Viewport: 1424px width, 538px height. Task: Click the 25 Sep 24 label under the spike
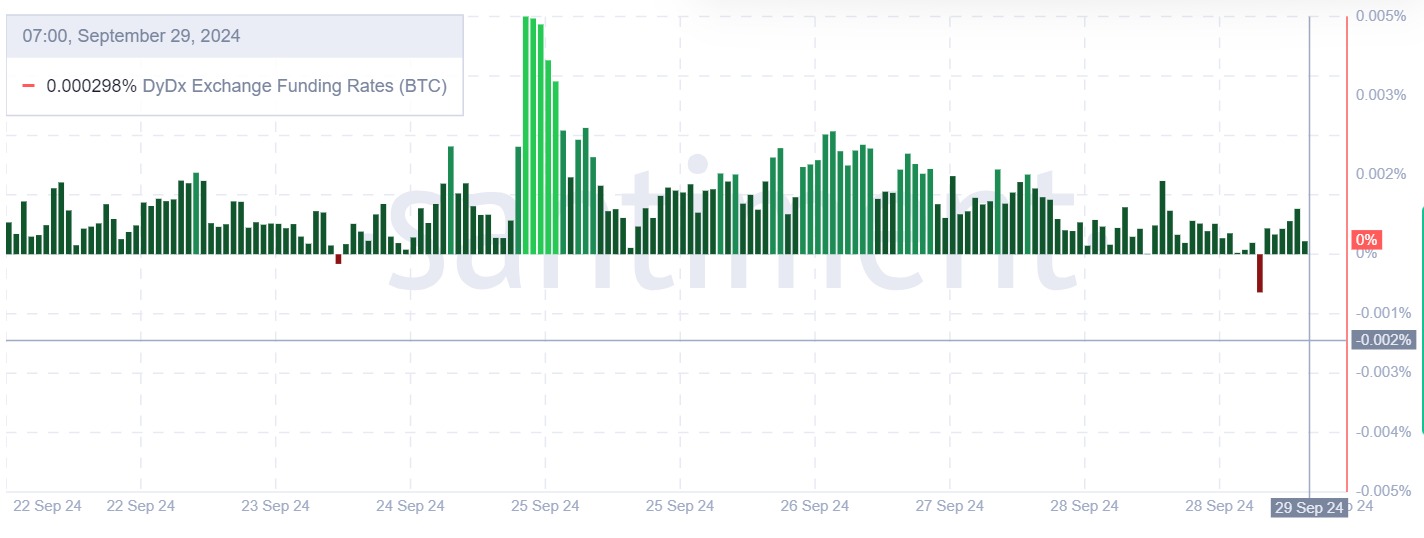pos(545,506)
